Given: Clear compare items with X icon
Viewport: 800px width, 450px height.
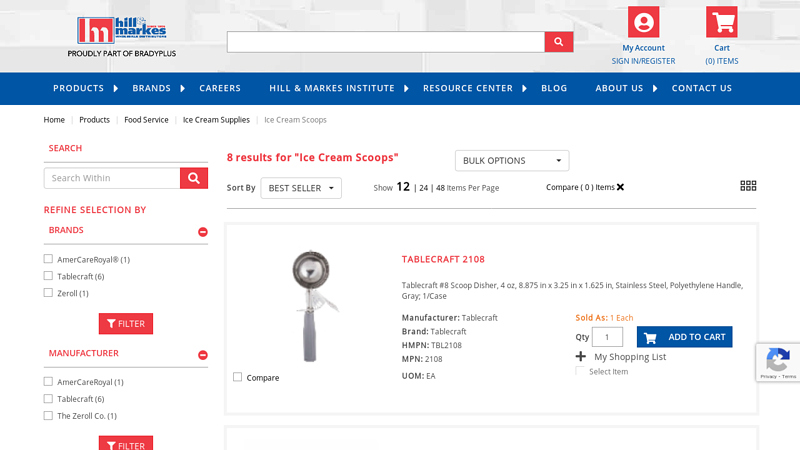Looking at the screenshot, I should tap(620, 187).
